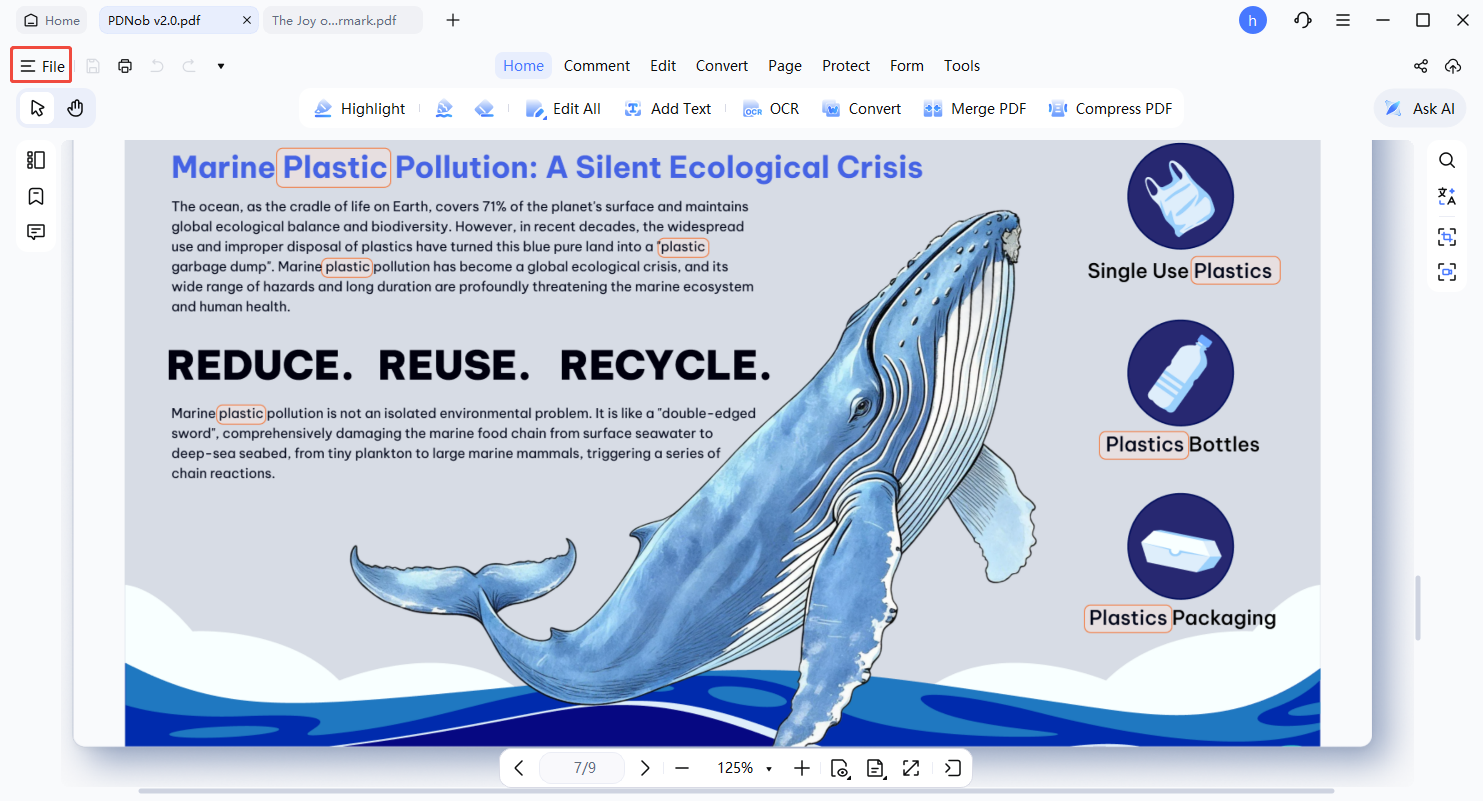Expand the quick access toolbar dropdown arrow
The image size is (1483, 801).
(x=221, y=66)
